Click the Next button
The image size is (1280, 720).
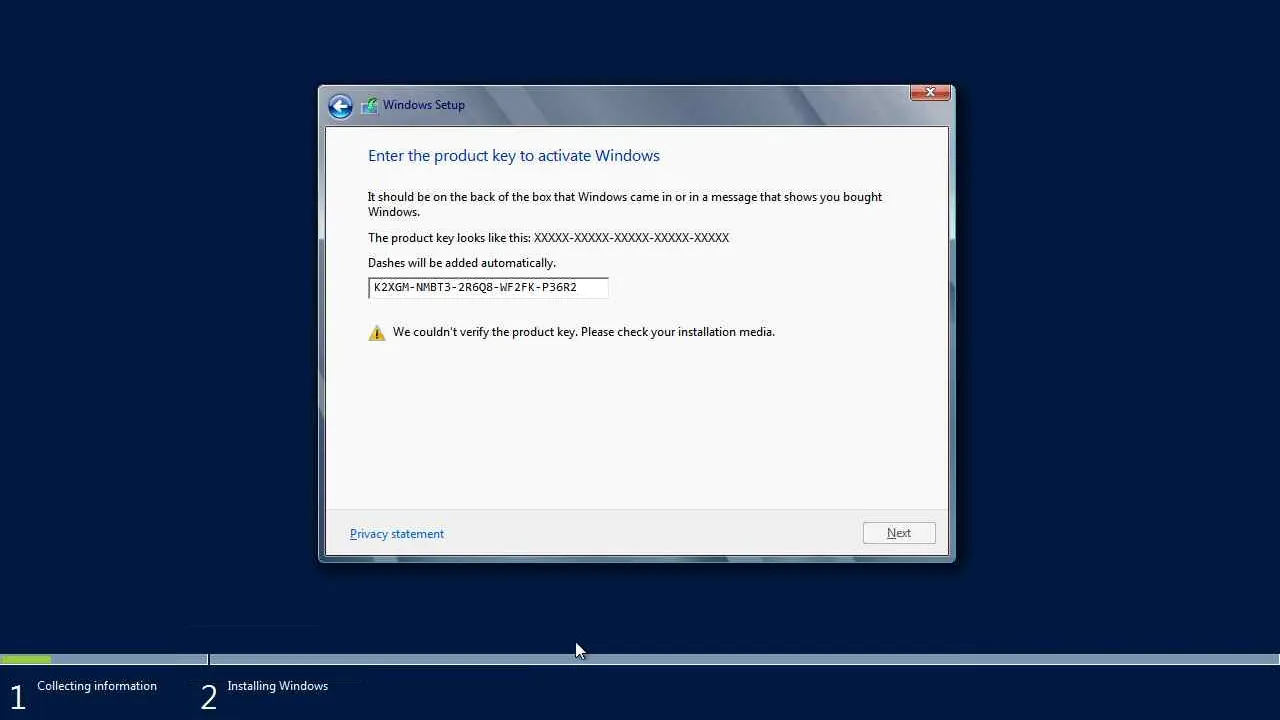click(x=899, y=533)
